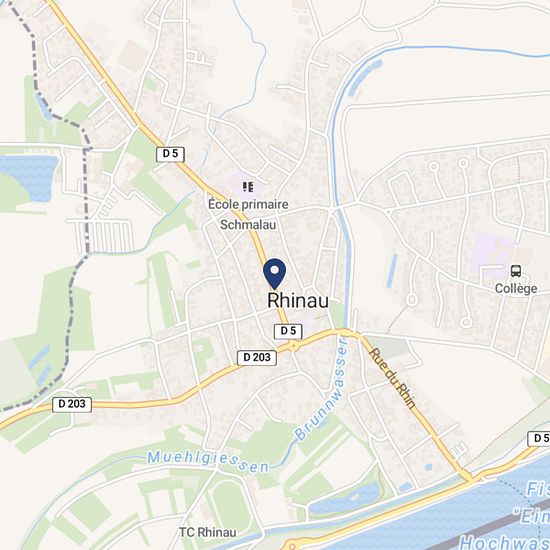Viewport: 550px width, 550px height.
Task: Click the Collège text label
Action: [x=516, y=289]
